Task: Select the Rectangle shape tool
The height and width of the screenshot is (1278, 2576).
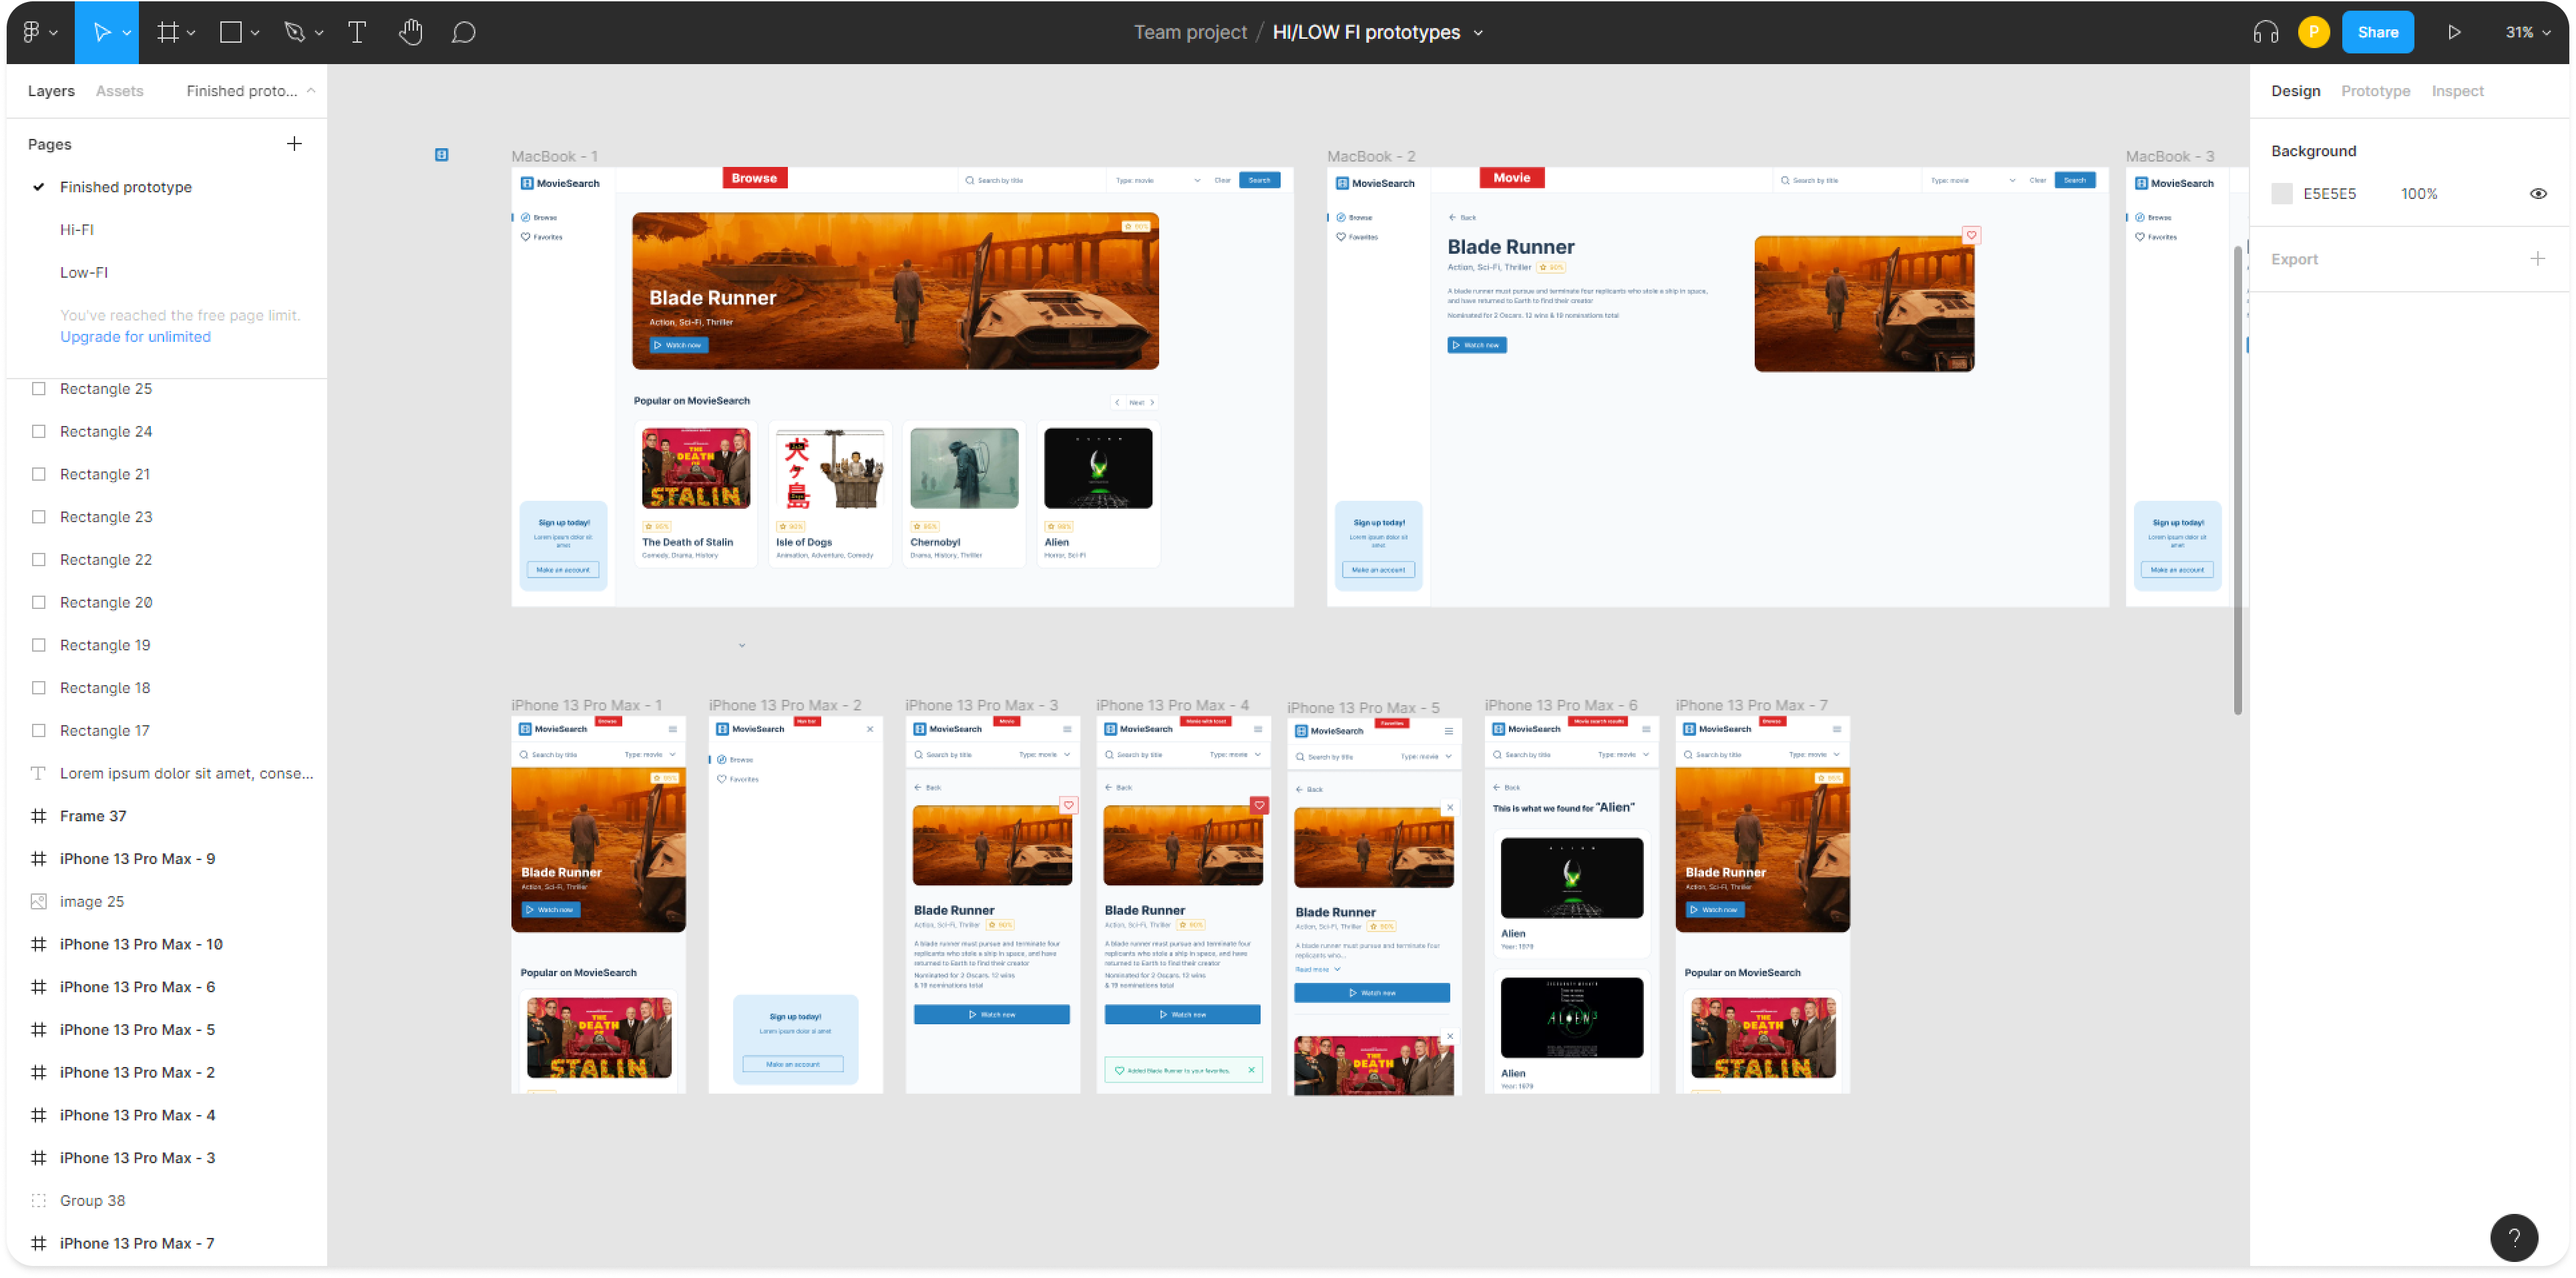Action: tap(231, 31)
